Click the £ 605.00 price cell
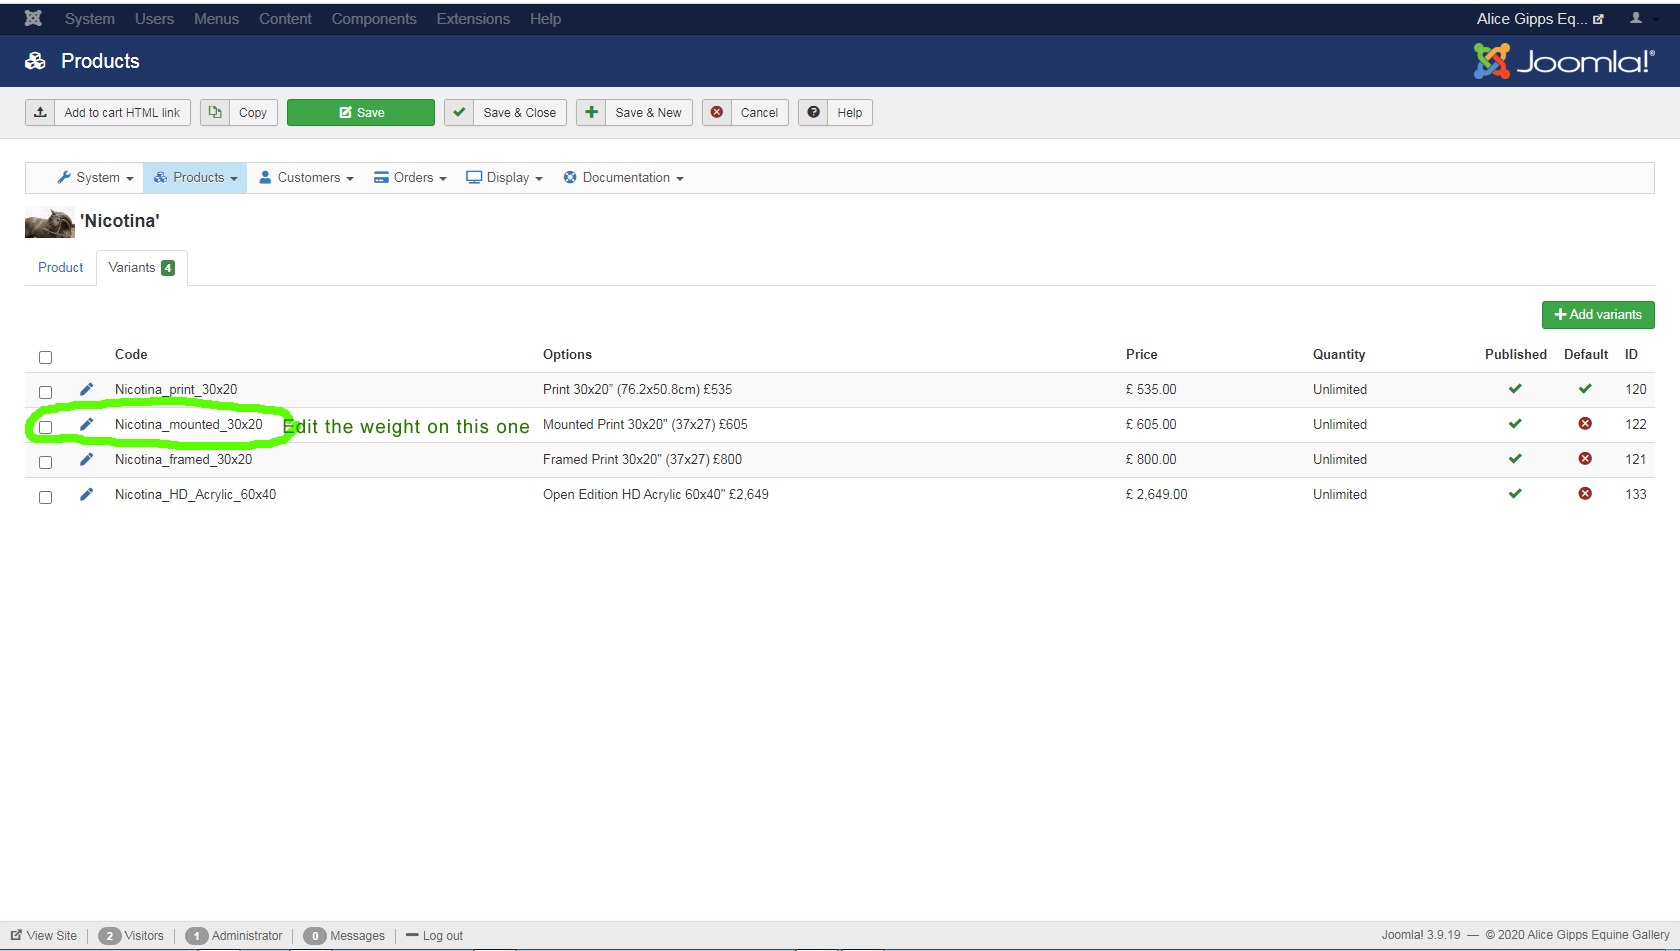This screenshot has width=1680, height=951. click(x=1151, y=424)
